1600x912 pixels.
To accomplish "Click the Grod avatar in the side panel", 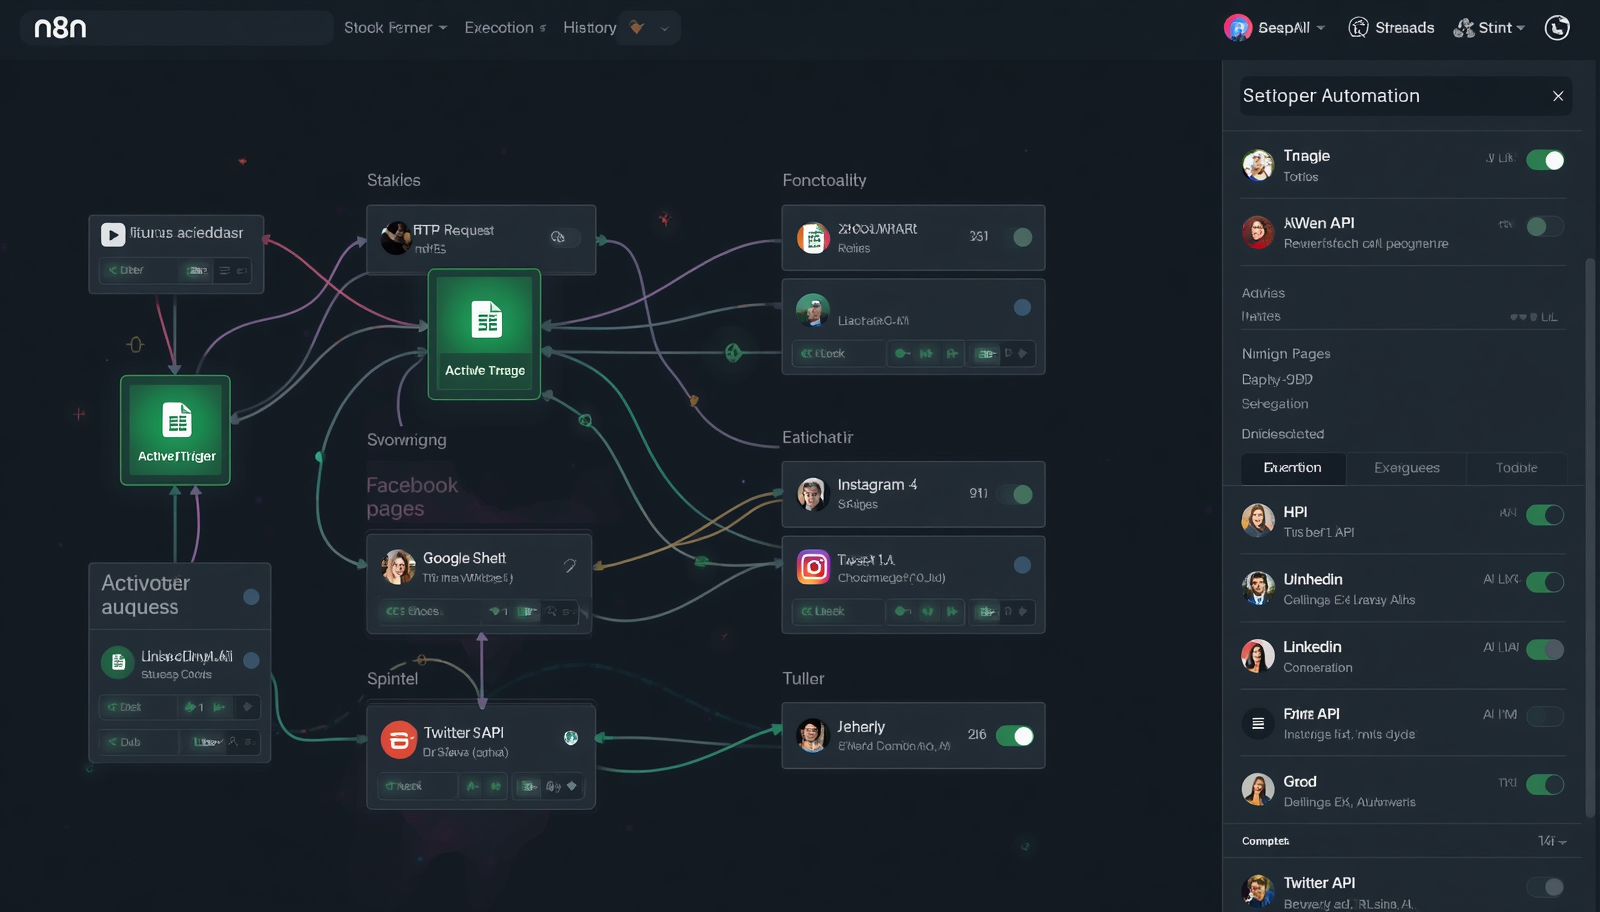I will pos(1258,790).
